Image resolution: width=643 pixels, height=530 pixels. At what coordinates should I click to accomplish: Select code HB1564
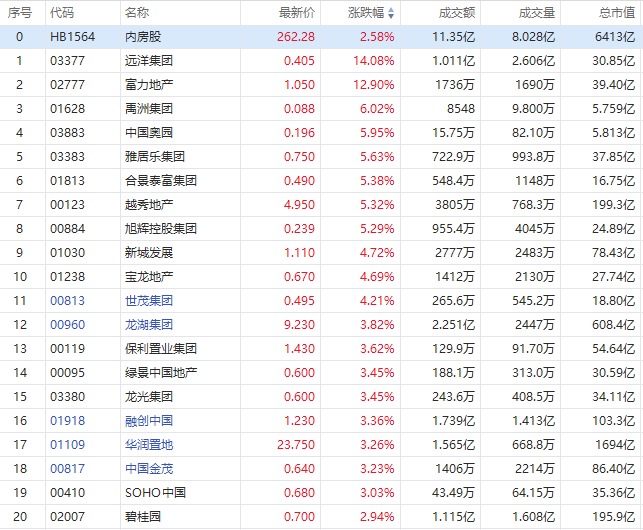(x=73, y=37)
